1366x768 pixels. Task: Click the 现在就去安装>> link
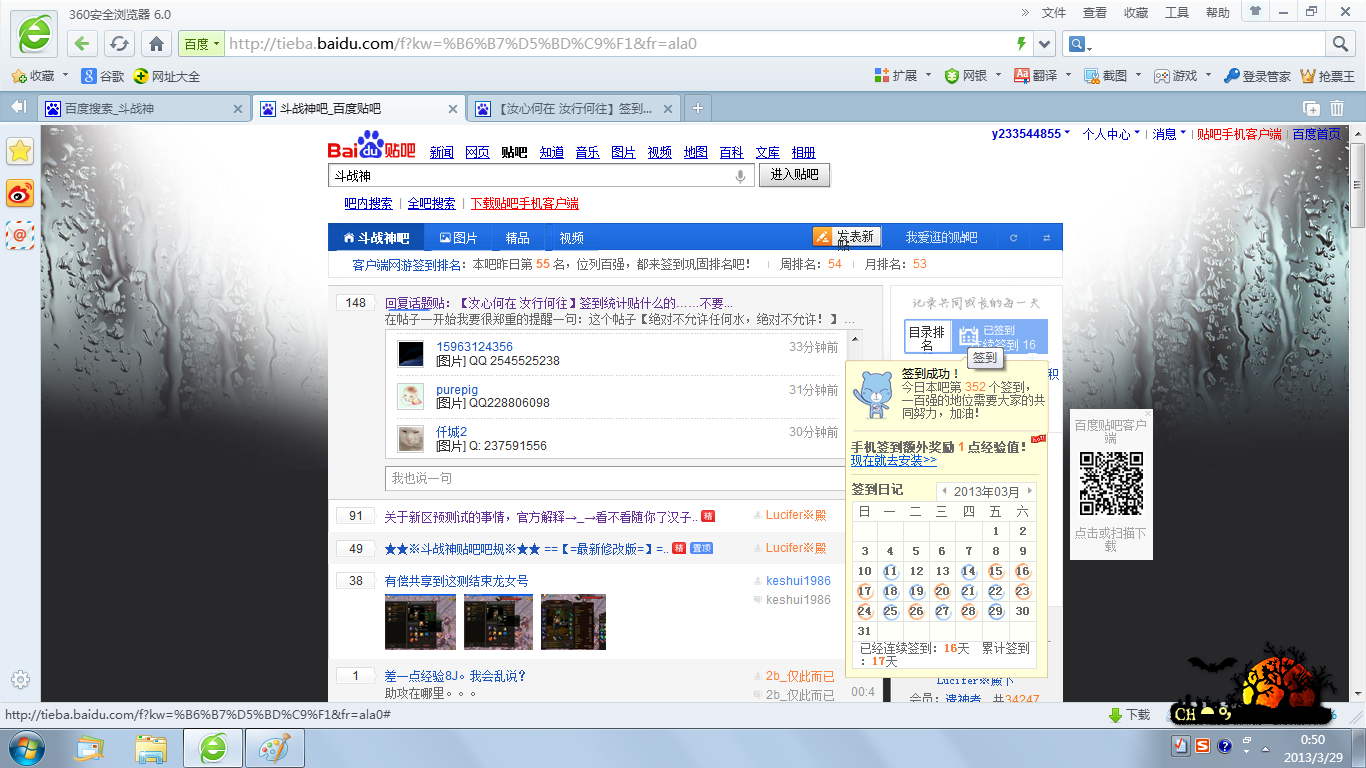click(894, 461)
